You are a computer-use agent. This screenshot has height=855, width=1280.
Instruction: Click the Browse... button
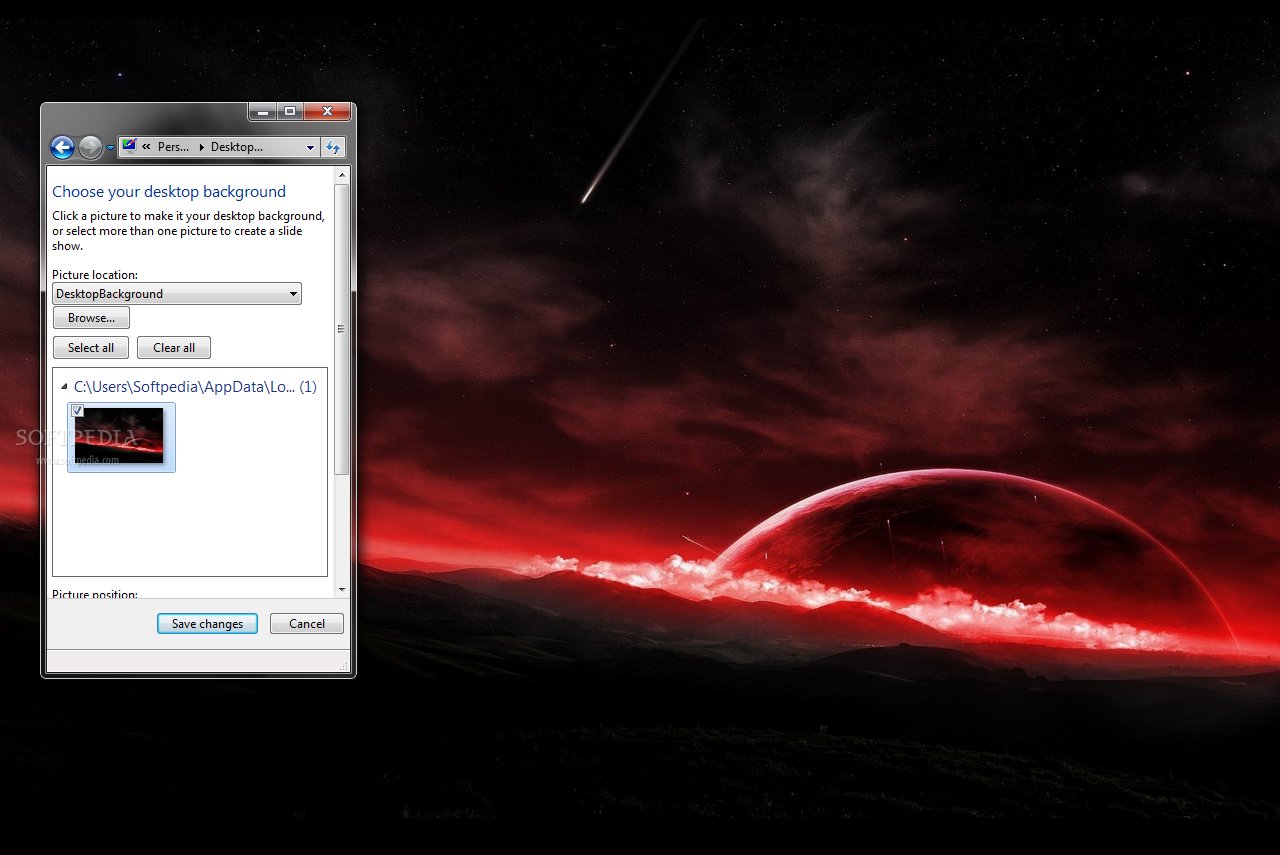point(91,318)
